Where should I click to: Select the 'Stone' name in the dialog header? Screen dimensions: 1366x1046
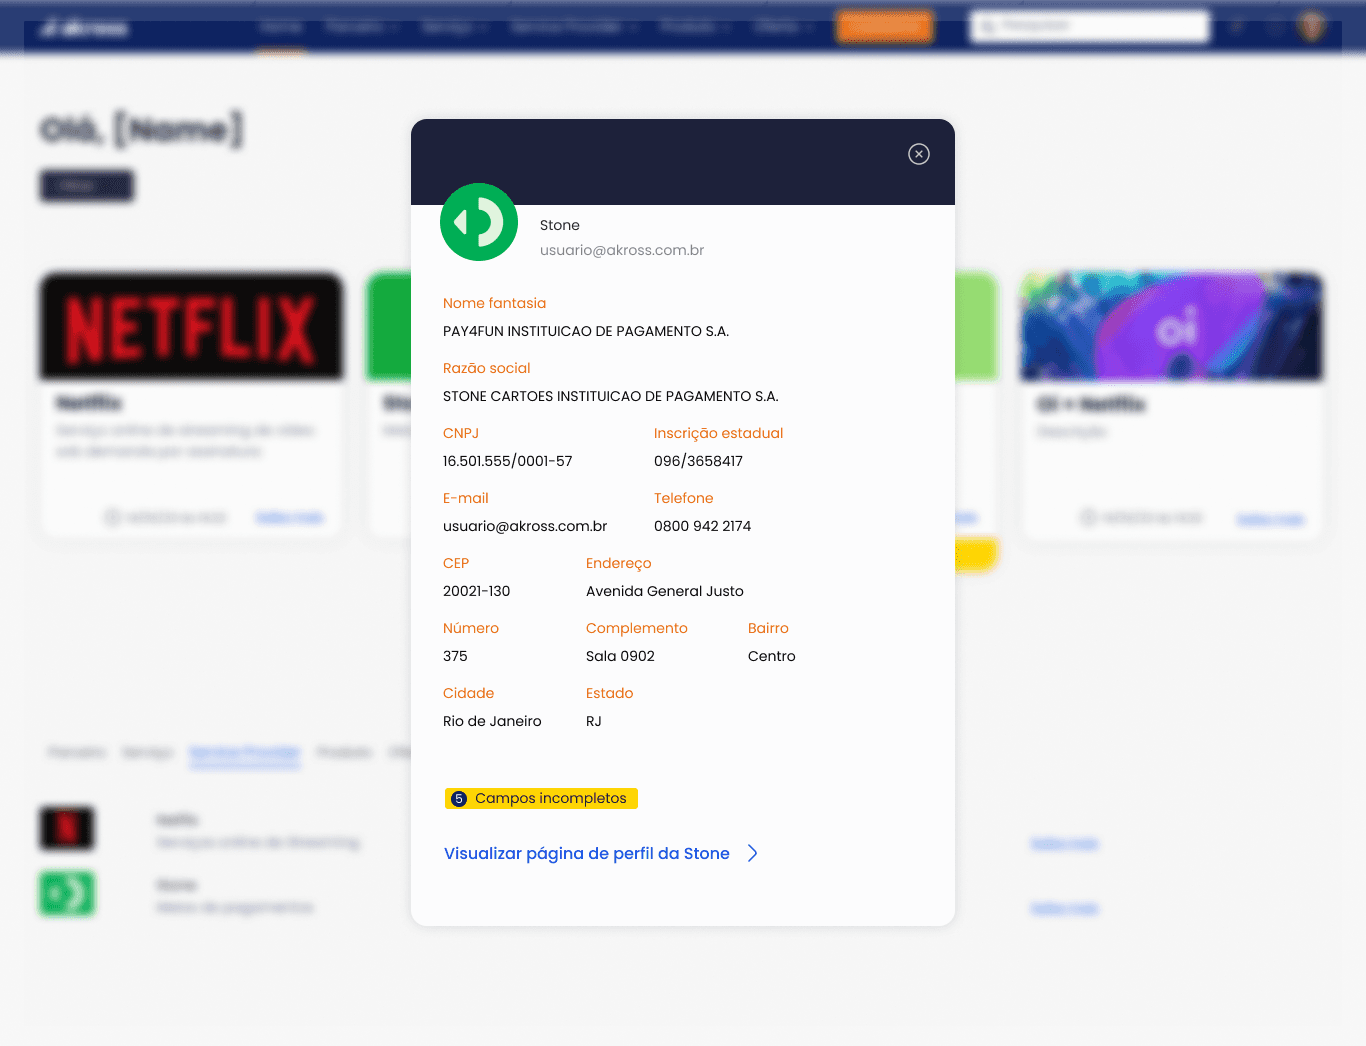coord(560,225)
